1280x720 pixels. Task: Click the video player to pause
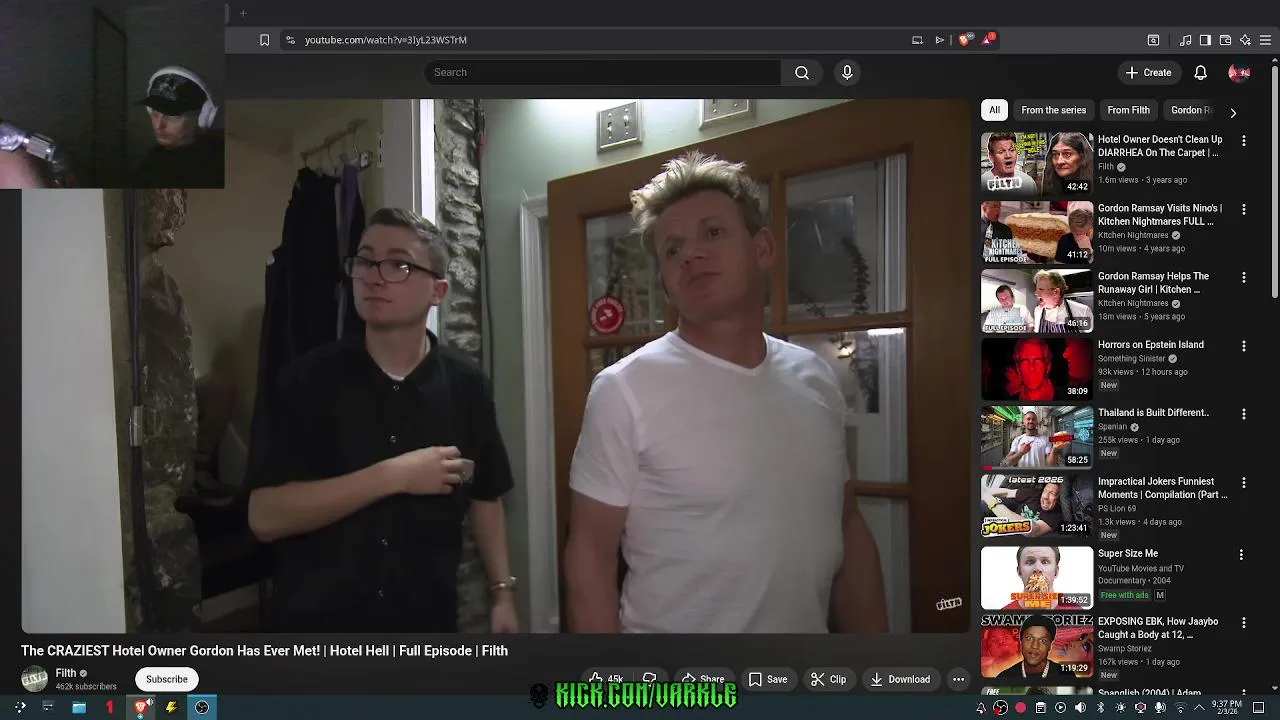pyautogui.click(x=496, y=366)
